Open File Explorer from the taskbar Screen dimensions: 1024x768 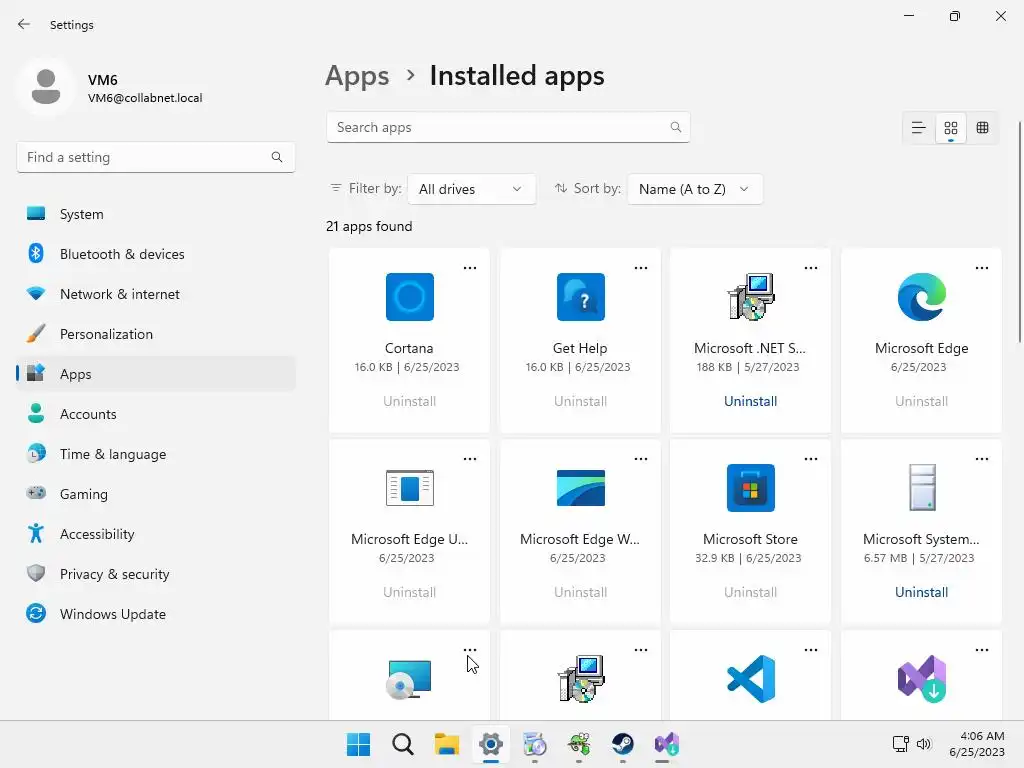pyautogui.click(x=447, y=744)
